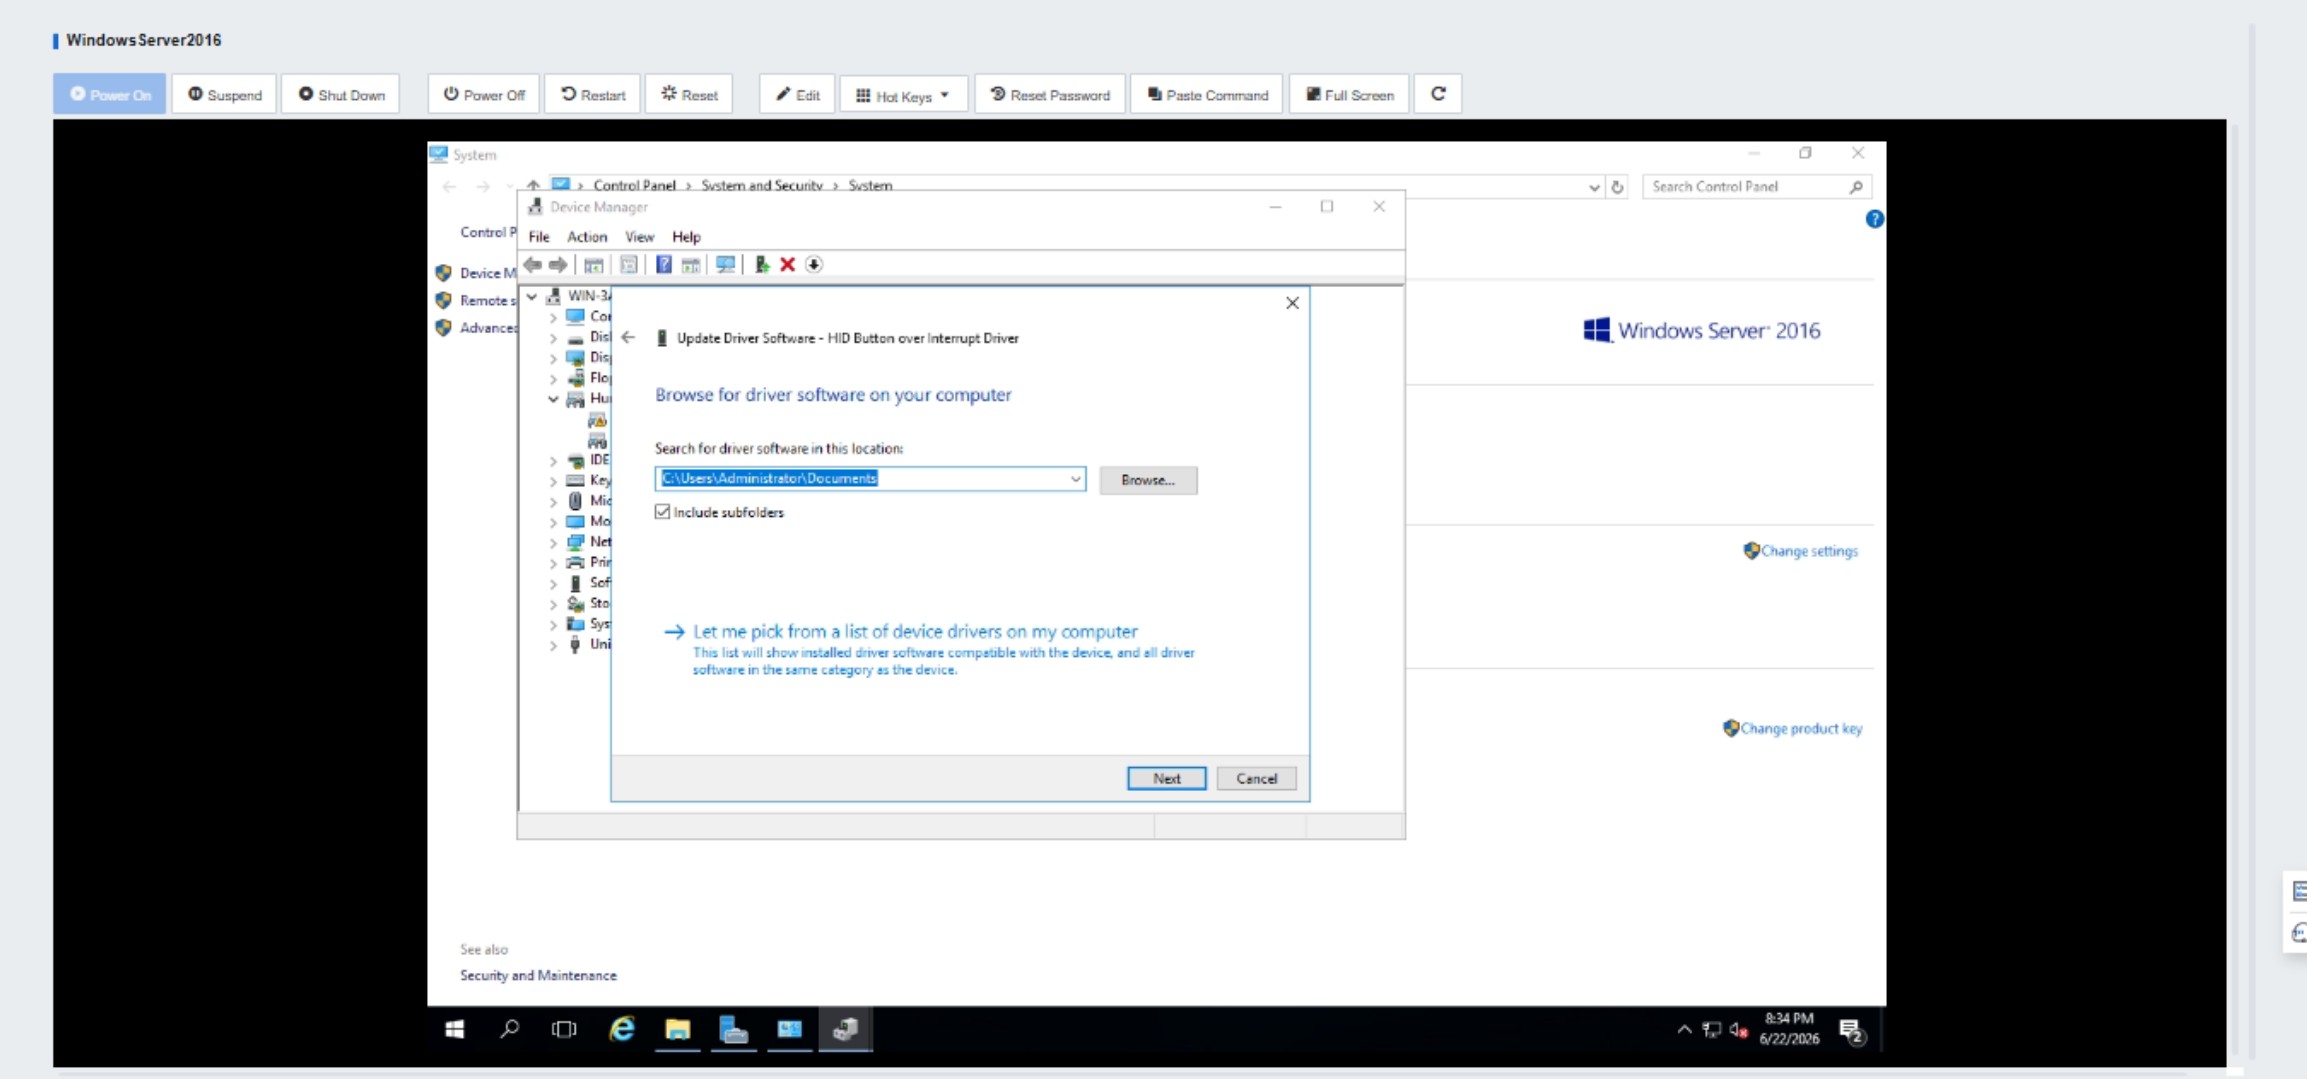This screenshot has height=1079, width=2307.
Task: Open the Action menu in Device Manager
Action: tap(587, 237)
